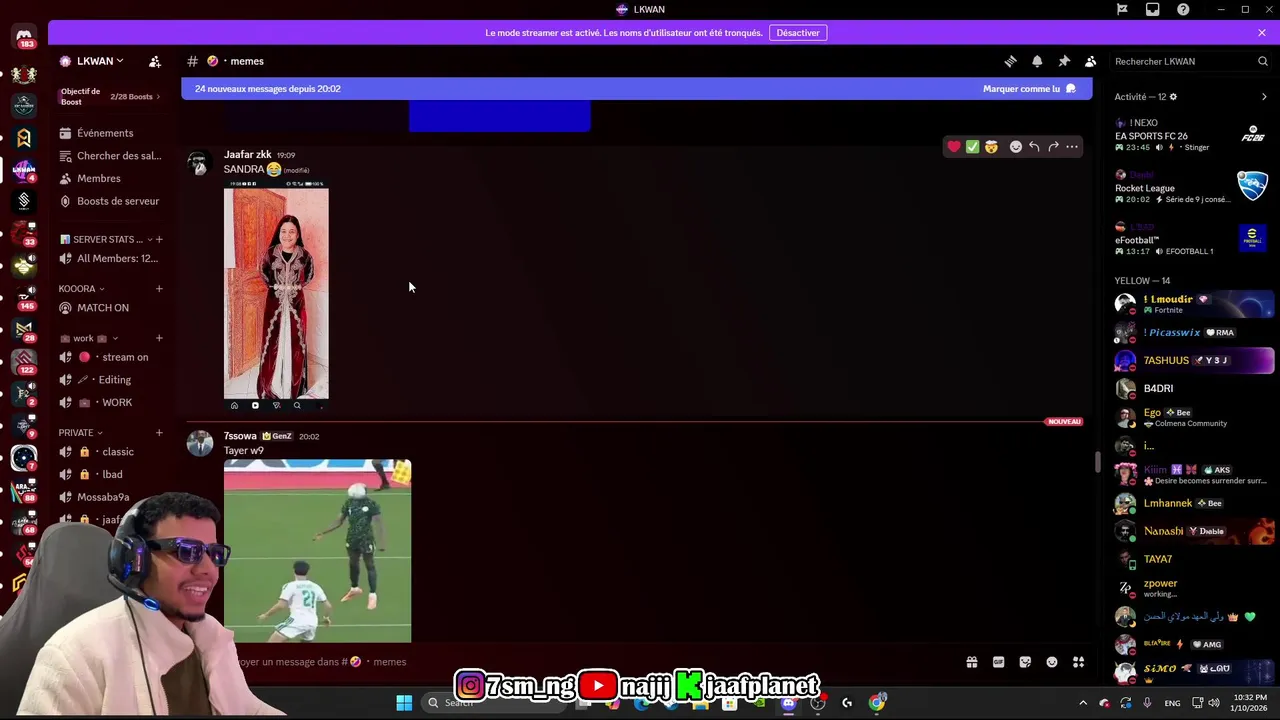1280x720 pixels.
Task: Join WORK voice channel
Action: click(110, 402)
